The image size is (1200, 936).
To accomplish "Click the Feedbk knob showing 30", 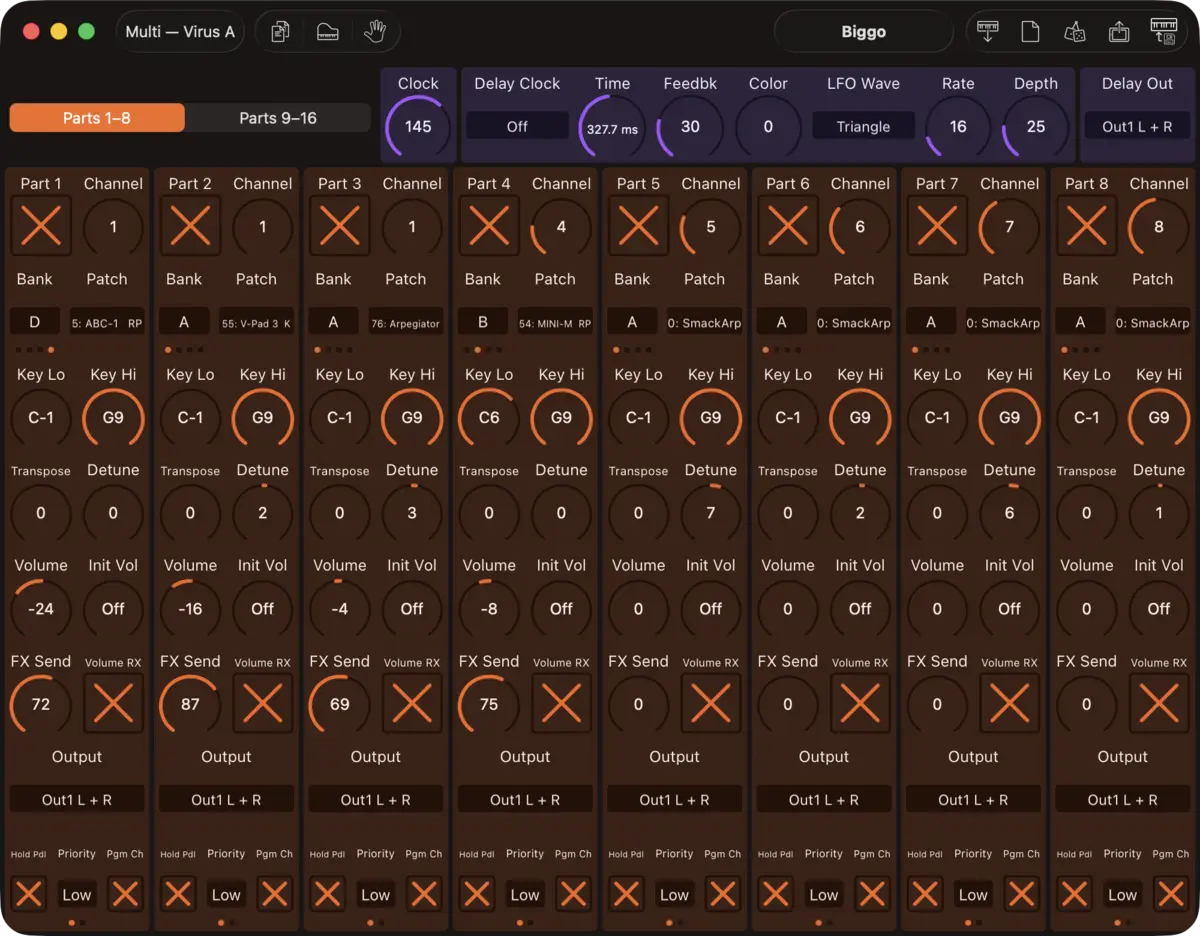I will 690,126.
